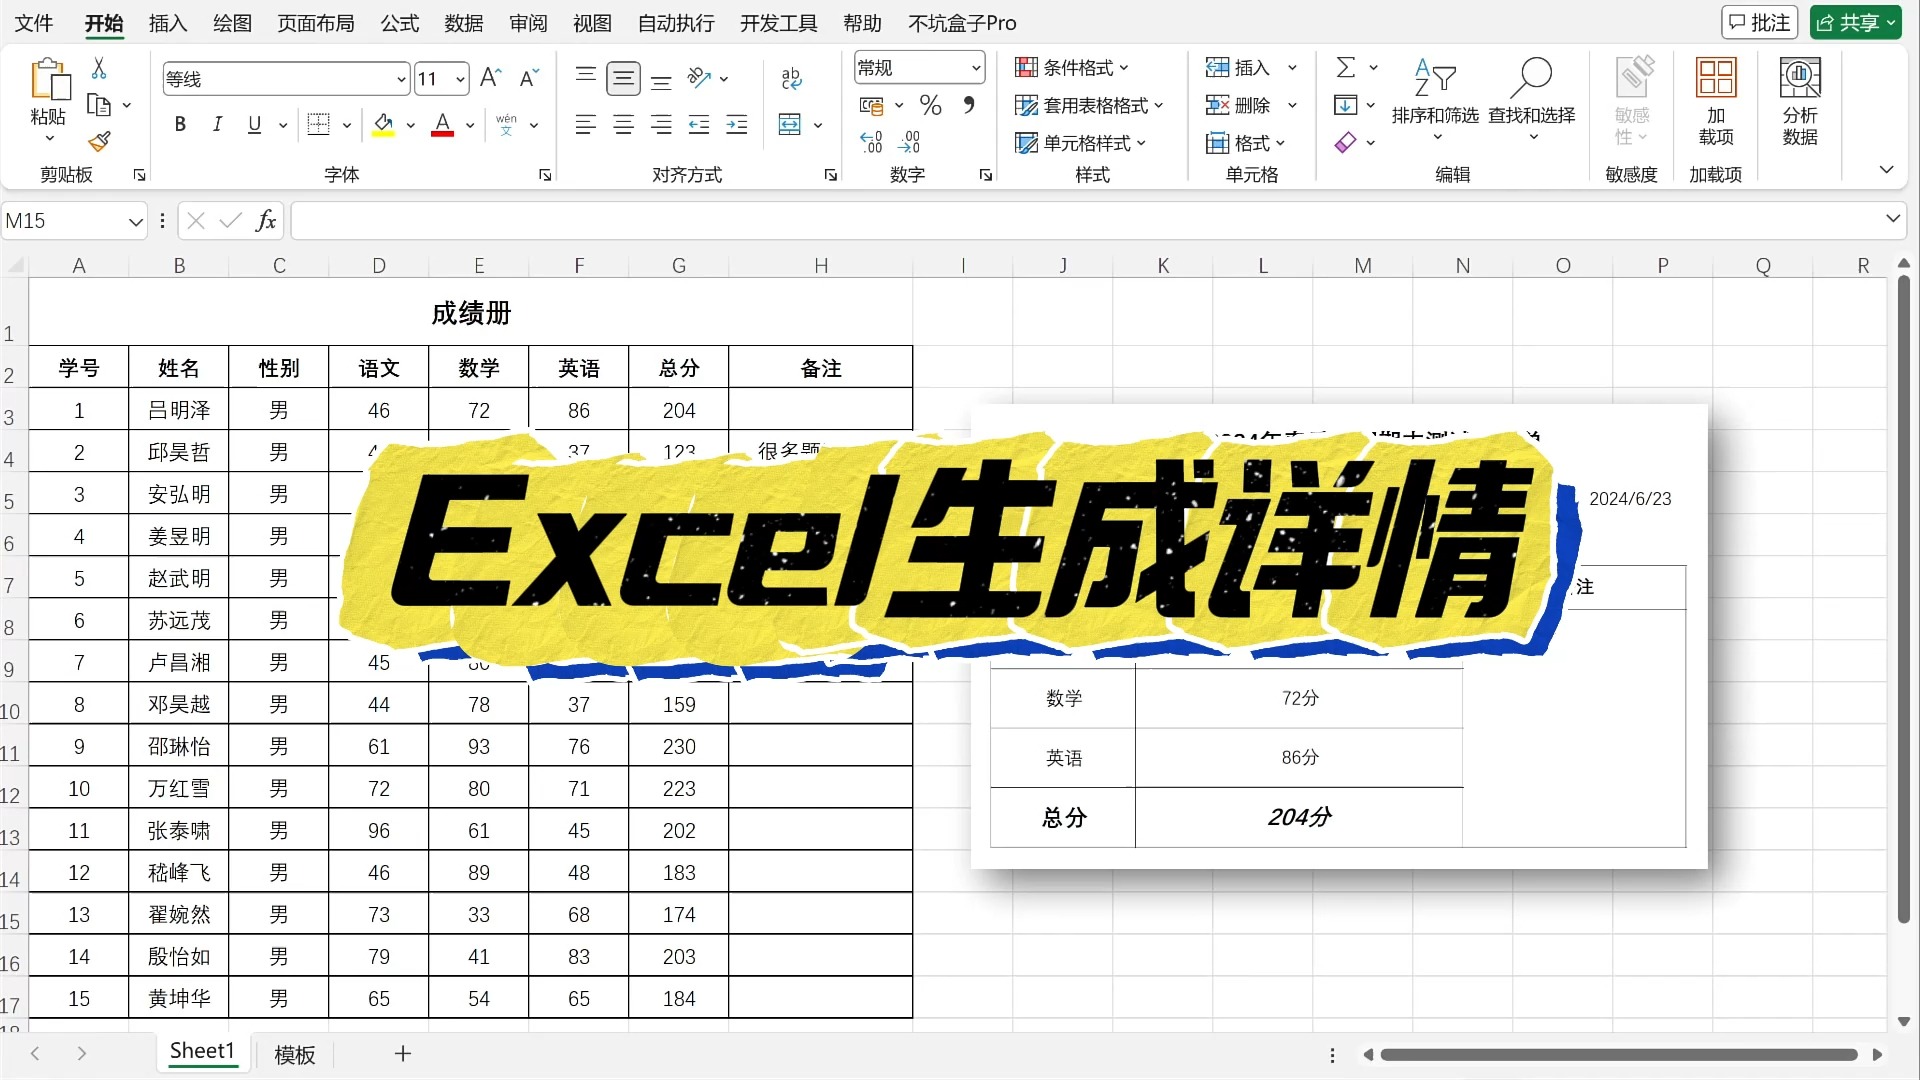
Task: Click the Analyze Data button
Action: [1800, 101]
